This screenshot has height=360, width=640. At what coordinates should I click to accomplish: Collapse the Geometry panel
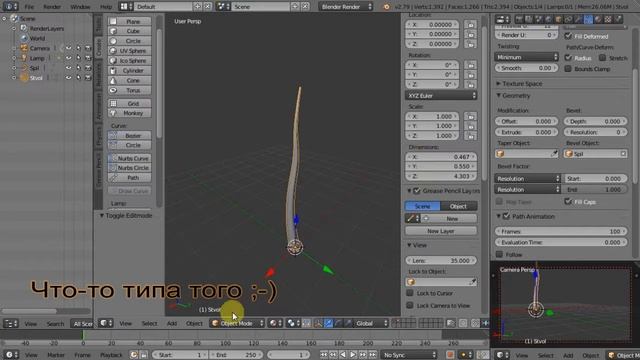pyautogui.click(x=516, y=96)
